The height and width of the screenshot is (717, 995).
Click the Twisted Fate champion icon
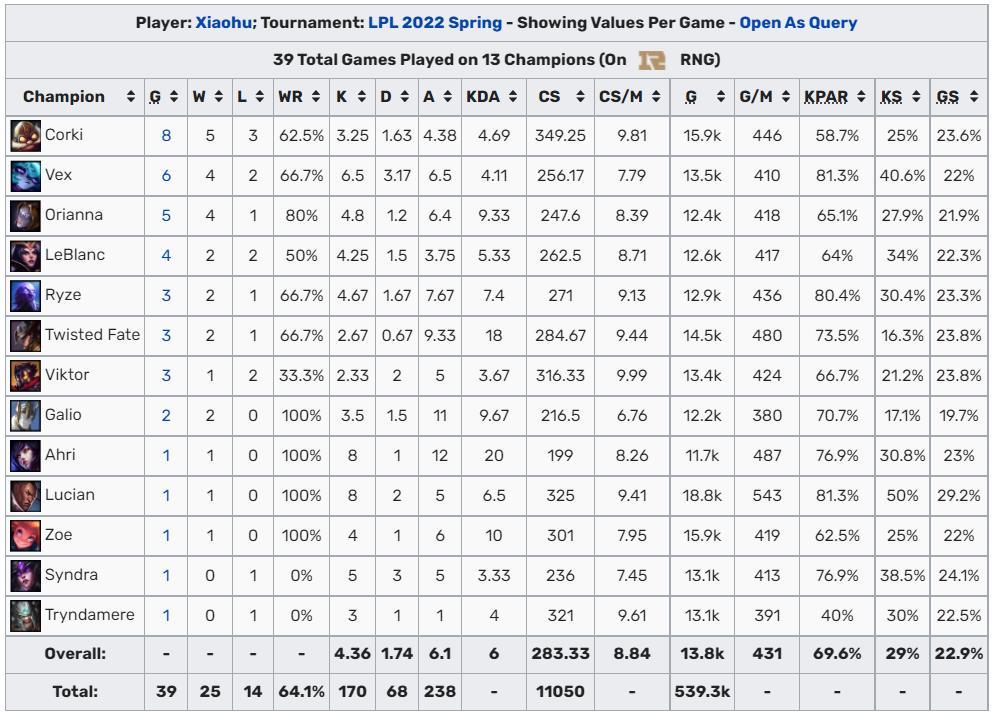(26, 335)
